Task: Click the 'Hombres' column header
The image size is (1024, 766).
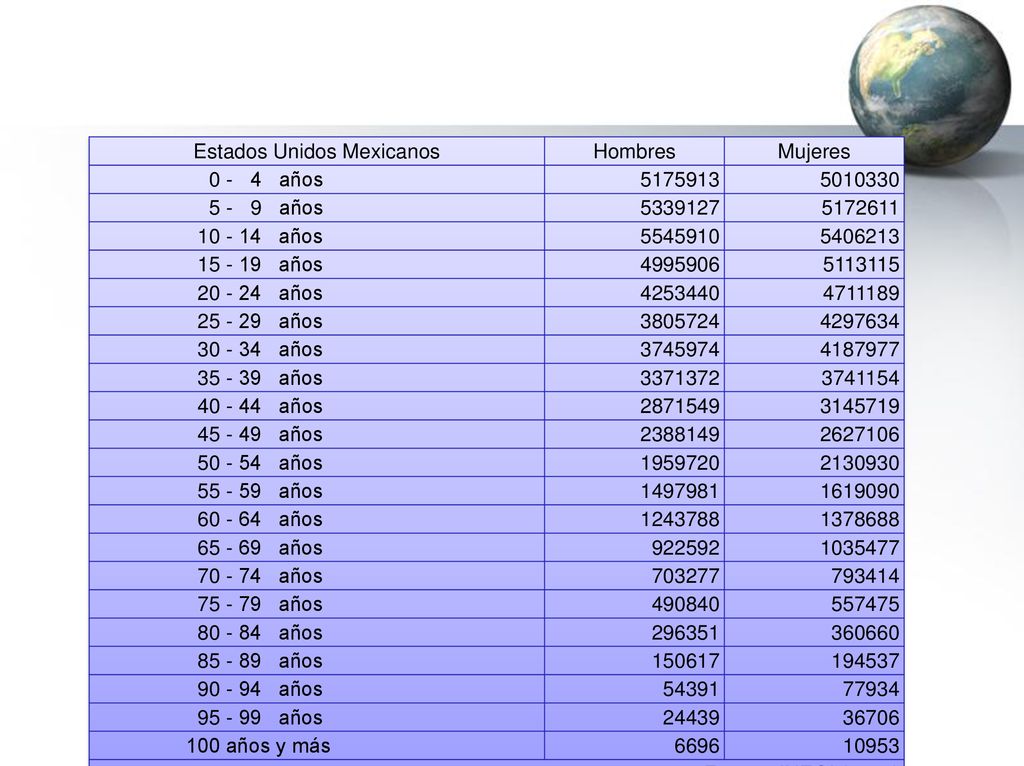Action: tap(634, 152)
